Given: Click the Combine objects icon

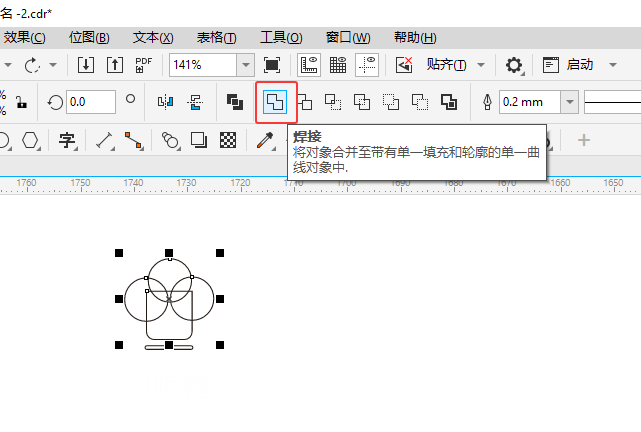Looking at the screenshot, I should click(x=235, y=102).
